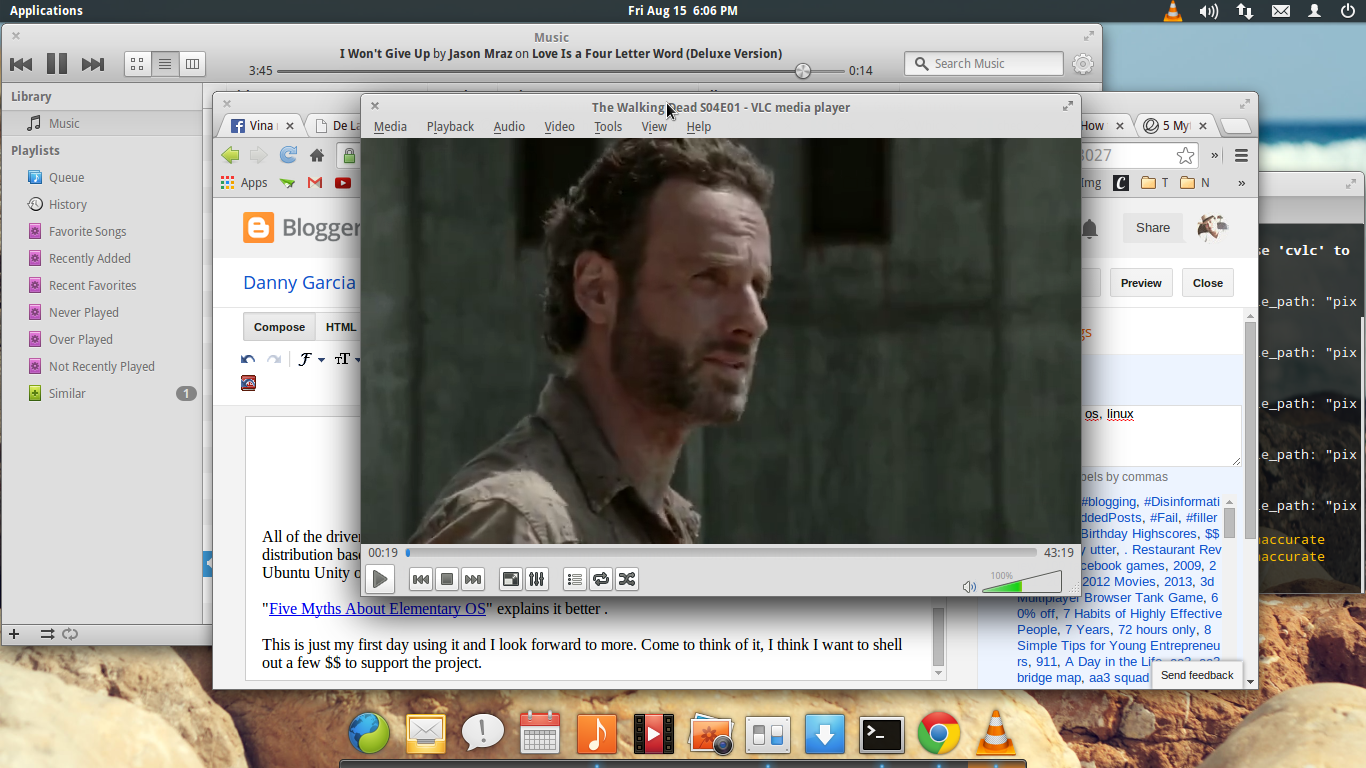Bookmark this page with star icon

[1185, 155]
